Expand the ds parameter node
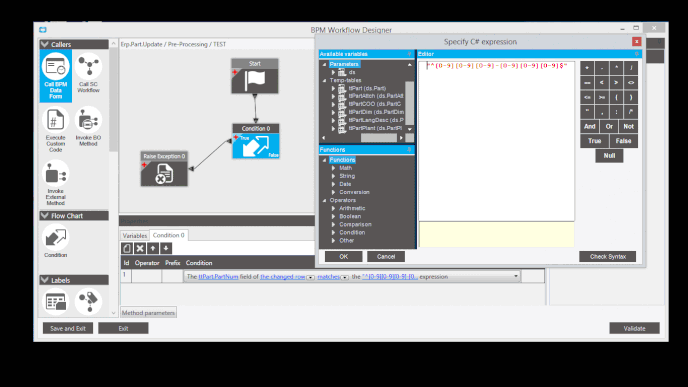This screenshot has width=688, height=387. (333, 72)
